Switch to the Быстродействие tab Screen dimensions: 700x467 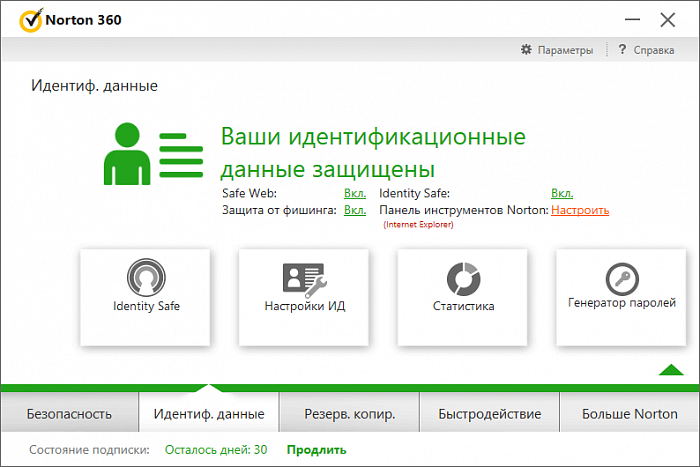(x=490, y=413)
